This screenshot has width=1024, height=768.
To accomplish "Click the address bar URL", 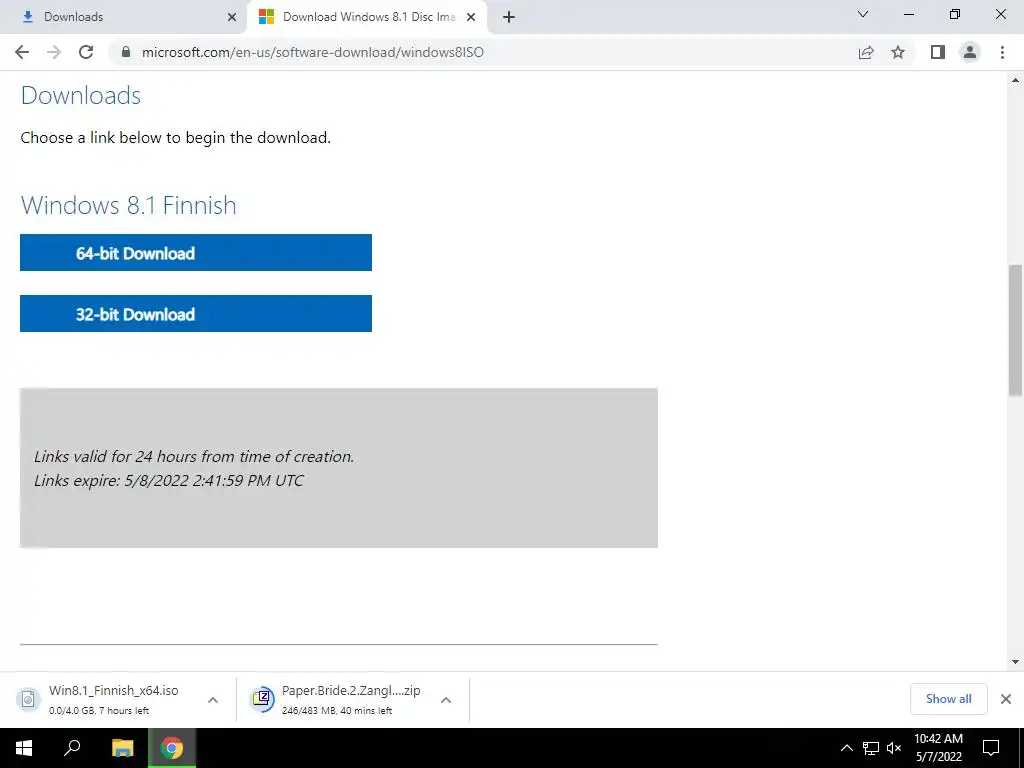I will [313, 52].
